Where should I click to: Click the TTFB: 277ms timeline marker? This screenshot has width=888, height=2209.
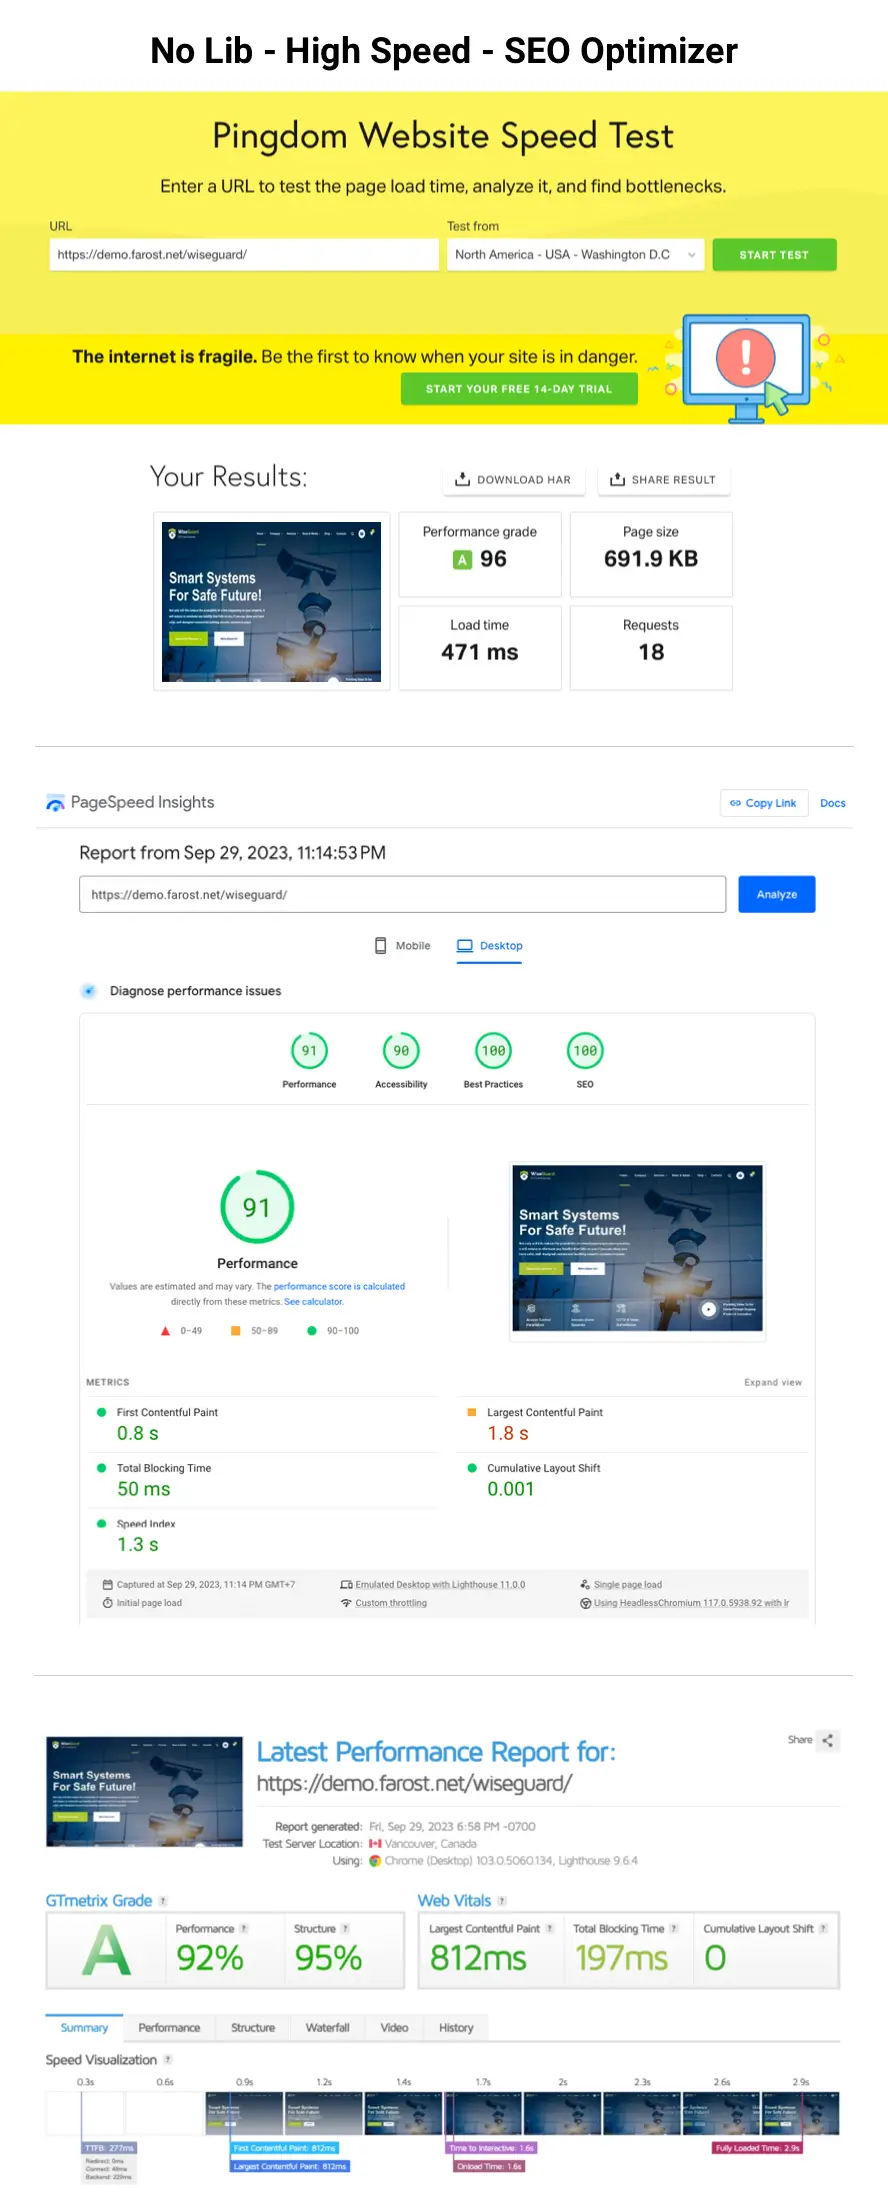(x=109, y=2148)
